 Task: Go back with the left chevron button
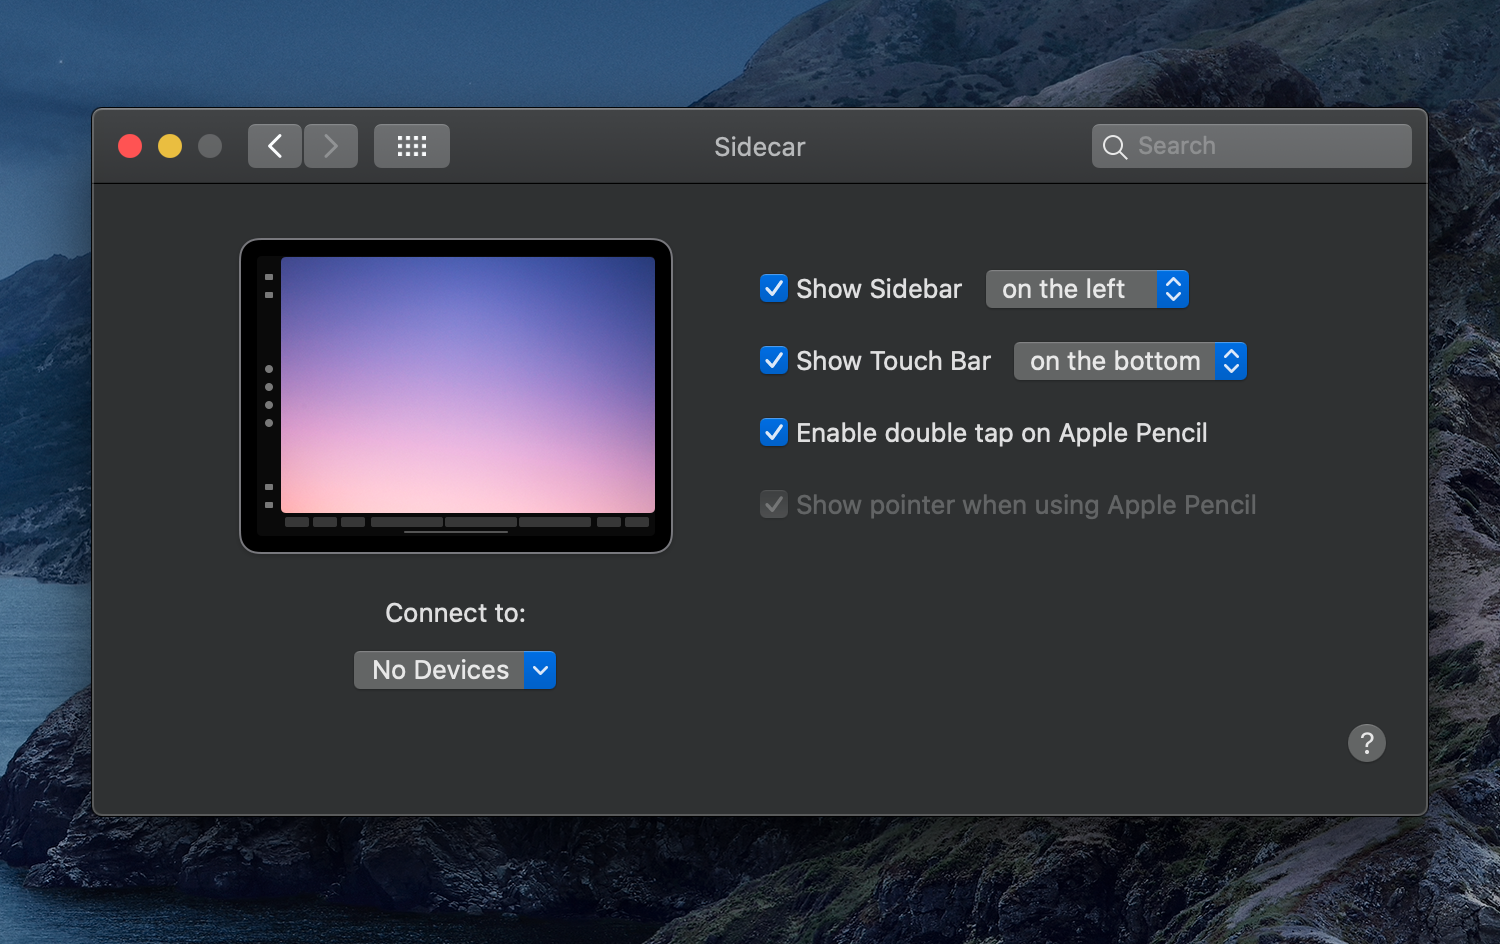pyautogui.click(x=275, y=146)
